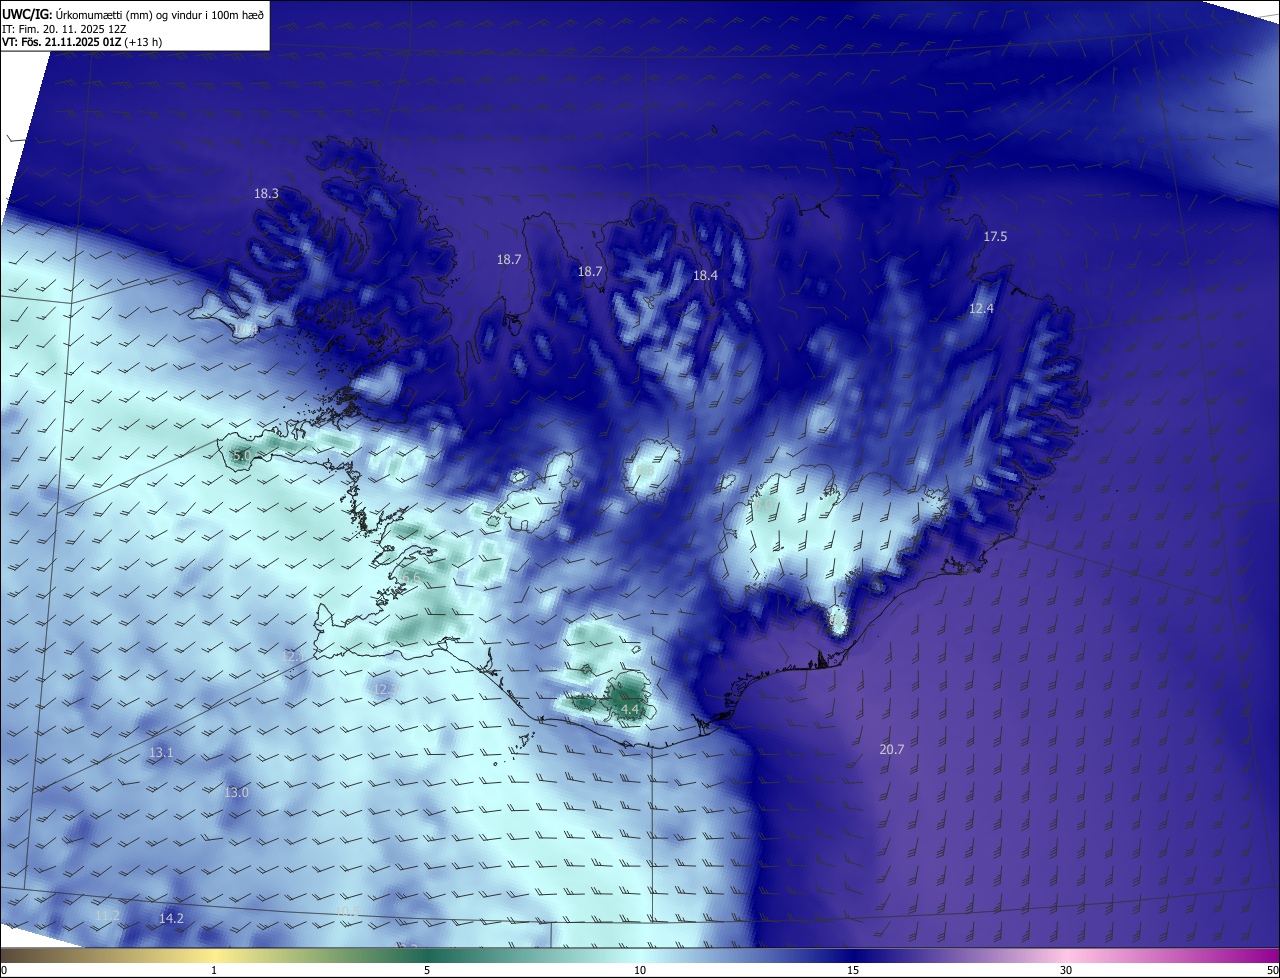The height and width of the screenshot is (978, 1280).
Task: Click the 17.5 value label
Action: [995, 237]
